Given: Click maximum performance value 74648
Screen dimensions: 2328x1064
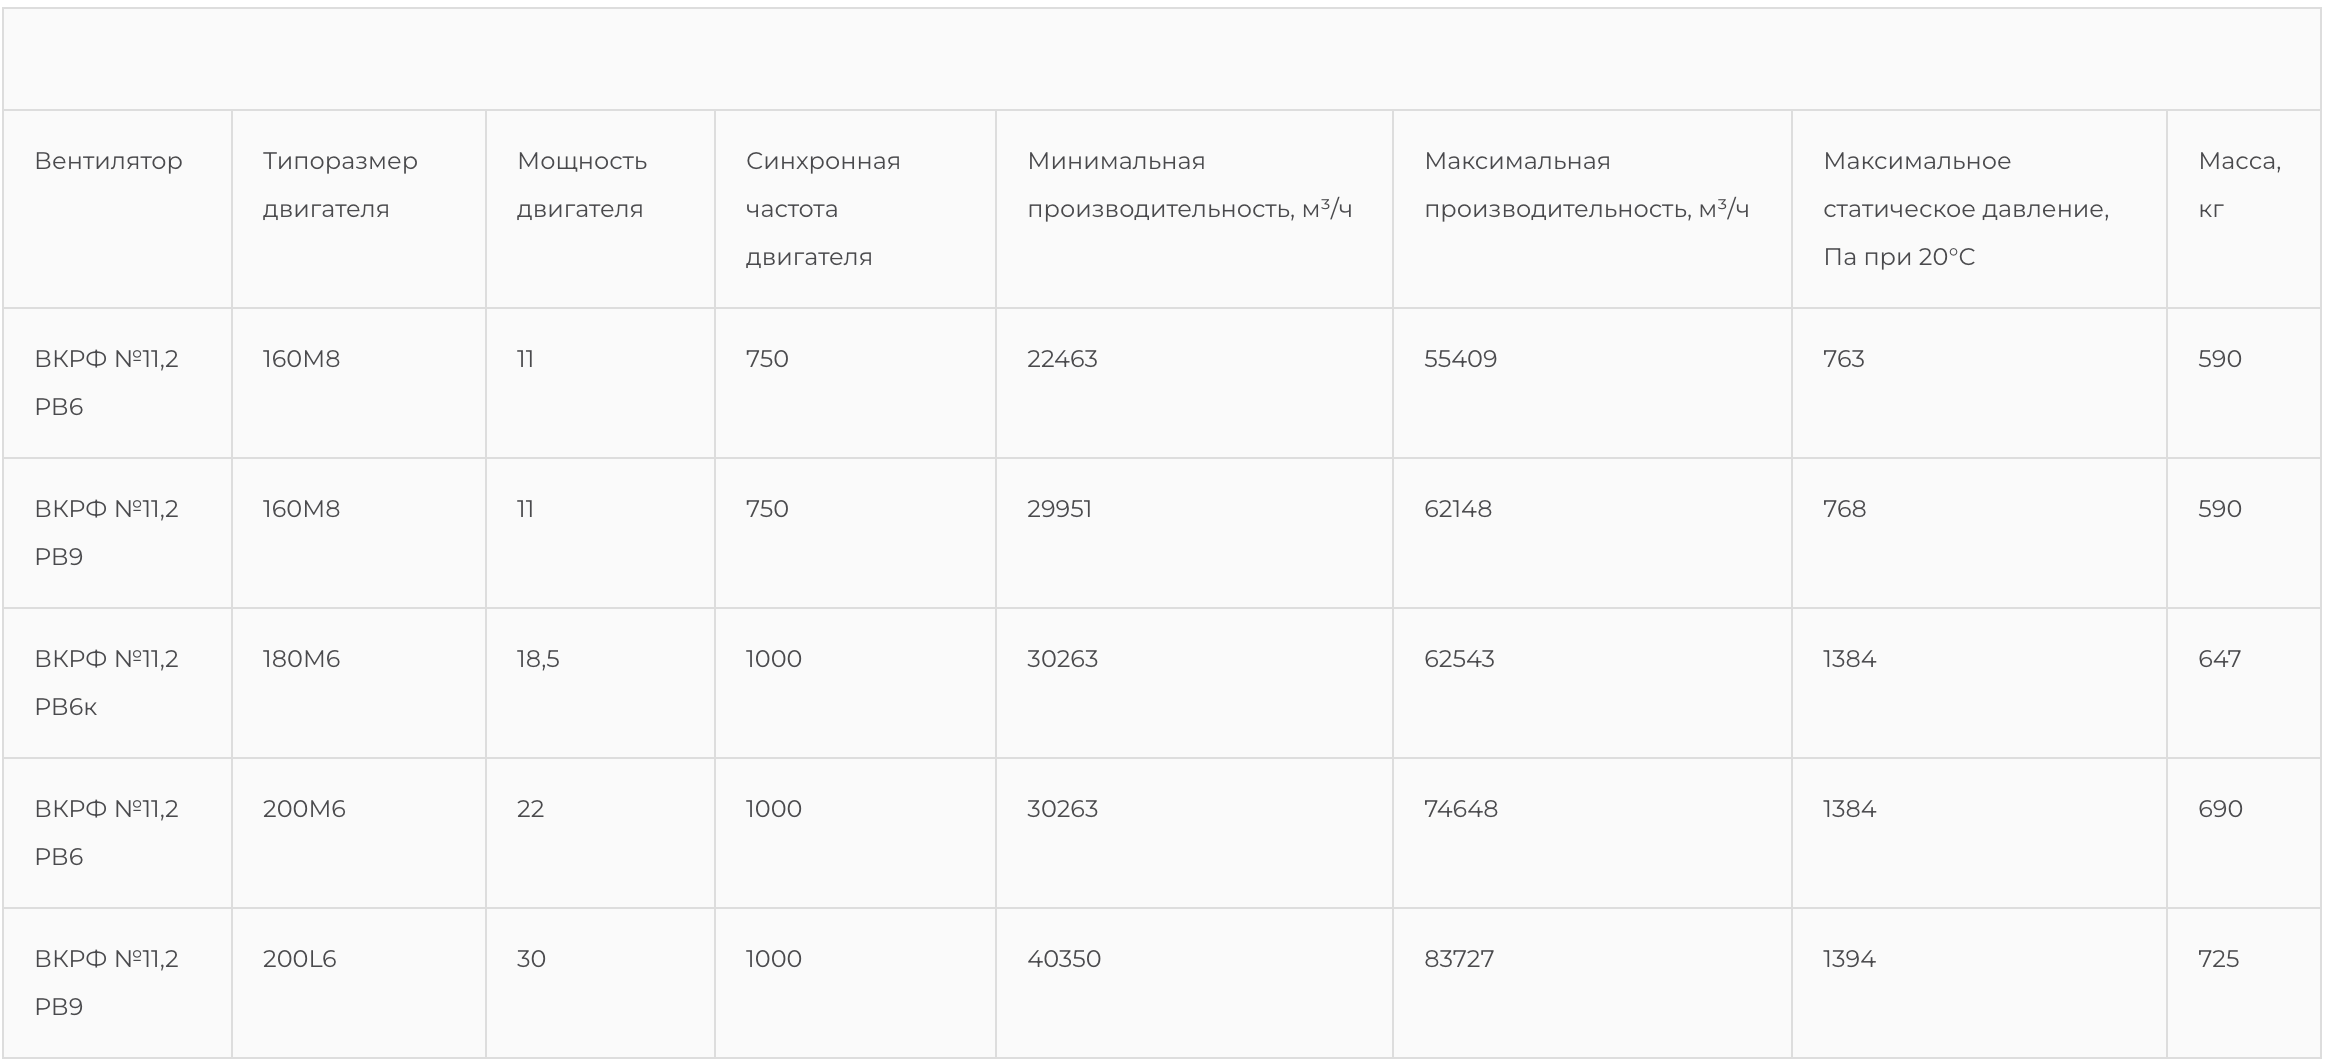Looking at the screenshot, I should point(1461,809).
